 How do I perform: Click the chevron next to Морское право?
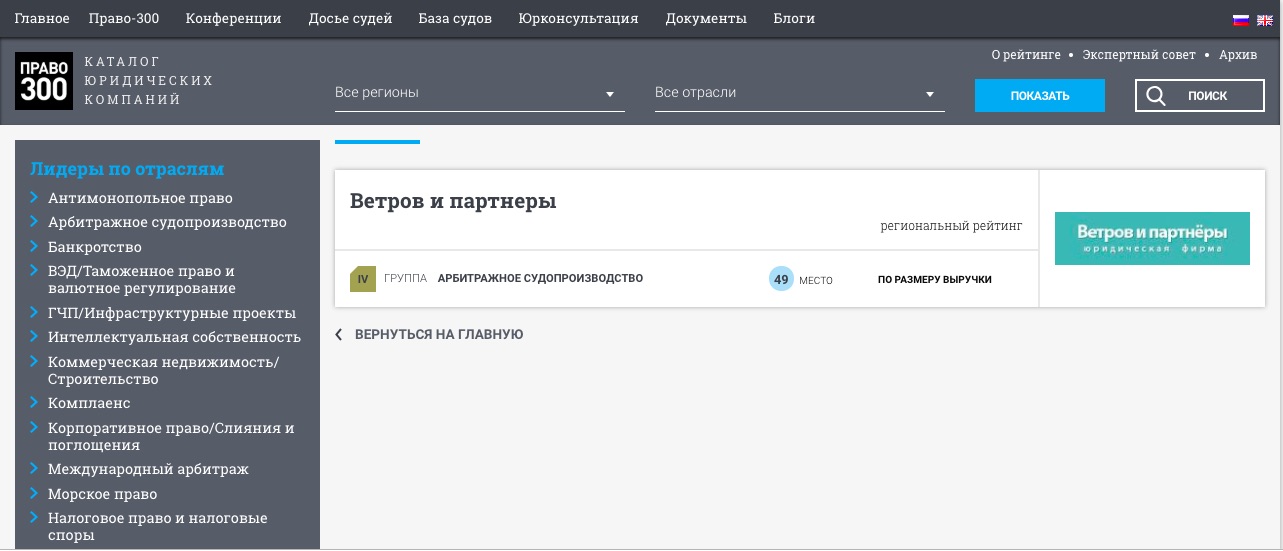(x=34, y=493)
